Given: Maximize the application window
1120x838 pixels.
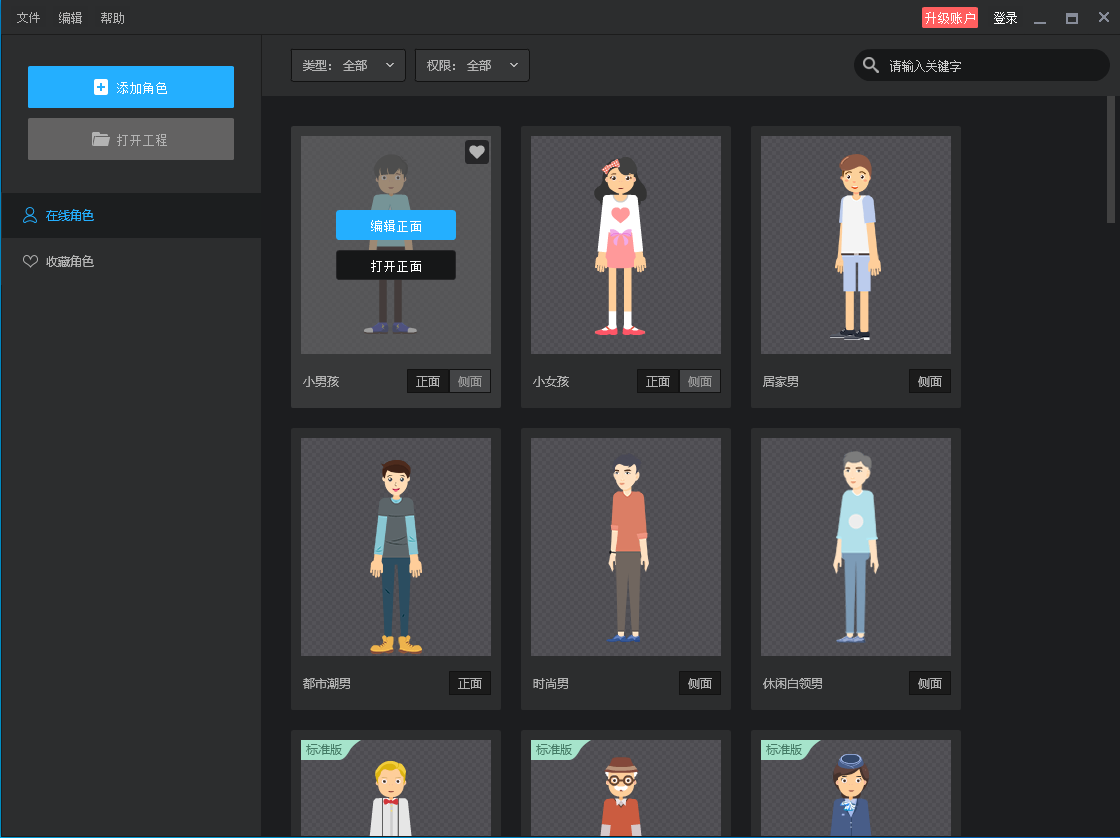Looking at the screenshot, I should (1071, 18).
